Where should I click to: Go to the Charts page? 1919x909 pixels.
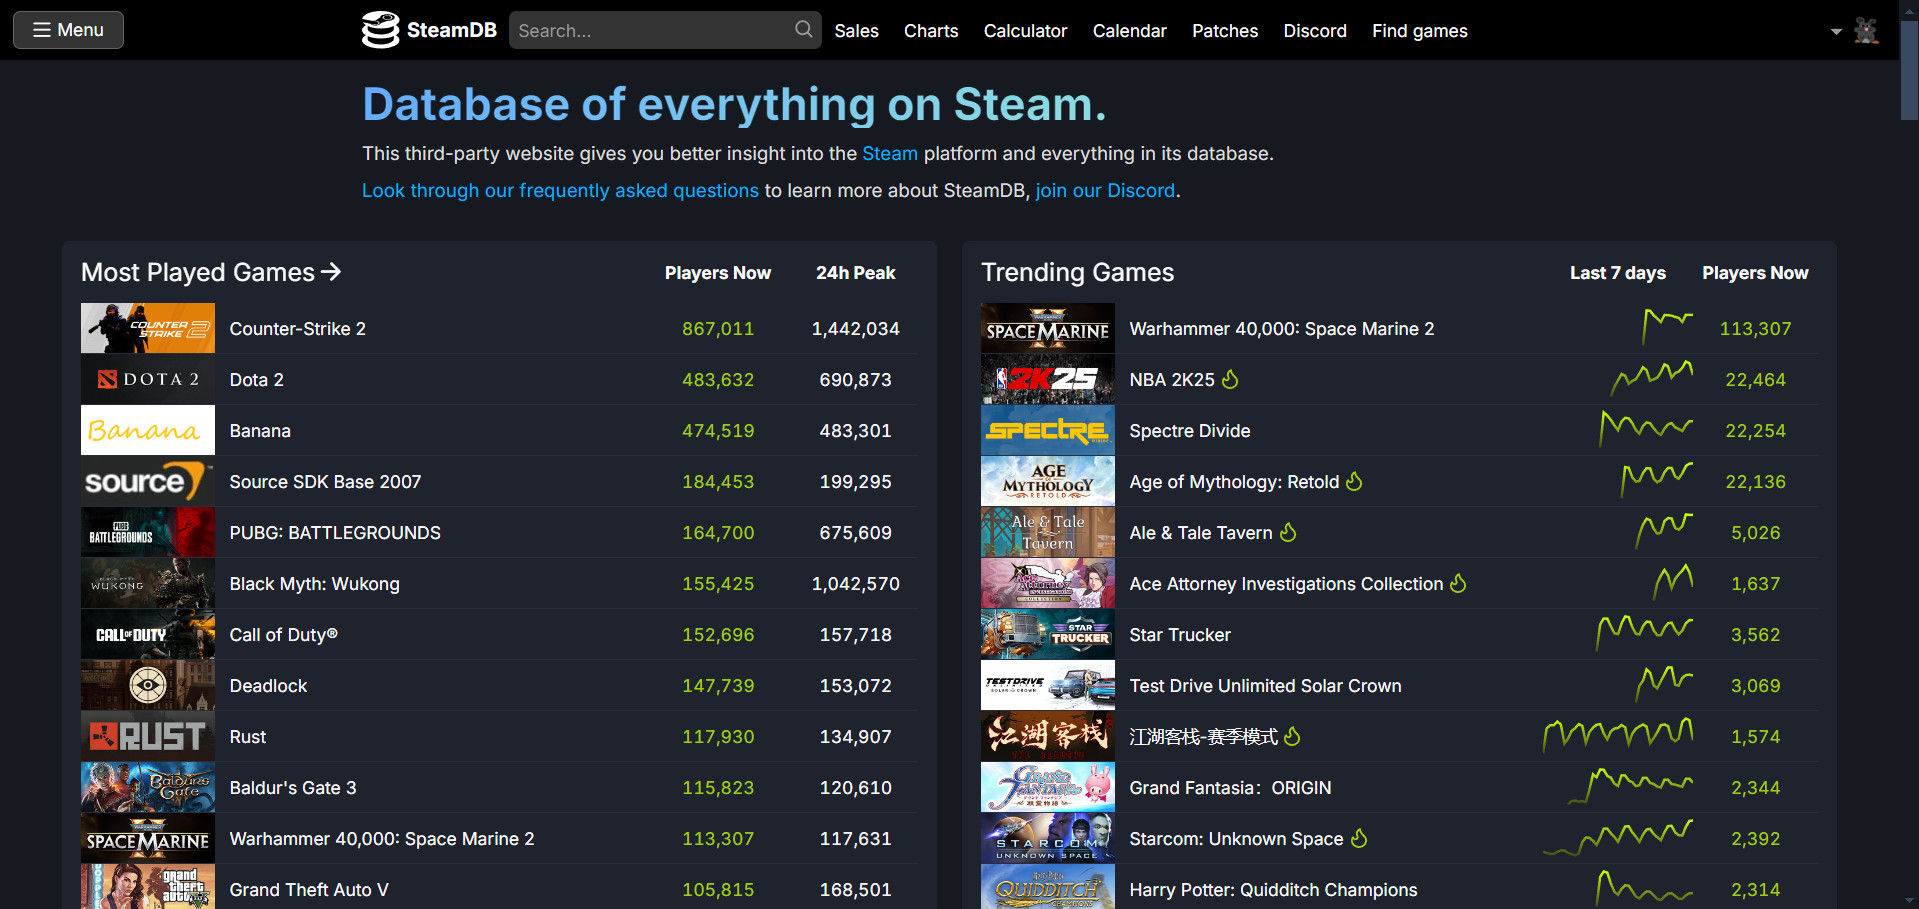click(930, 31)
